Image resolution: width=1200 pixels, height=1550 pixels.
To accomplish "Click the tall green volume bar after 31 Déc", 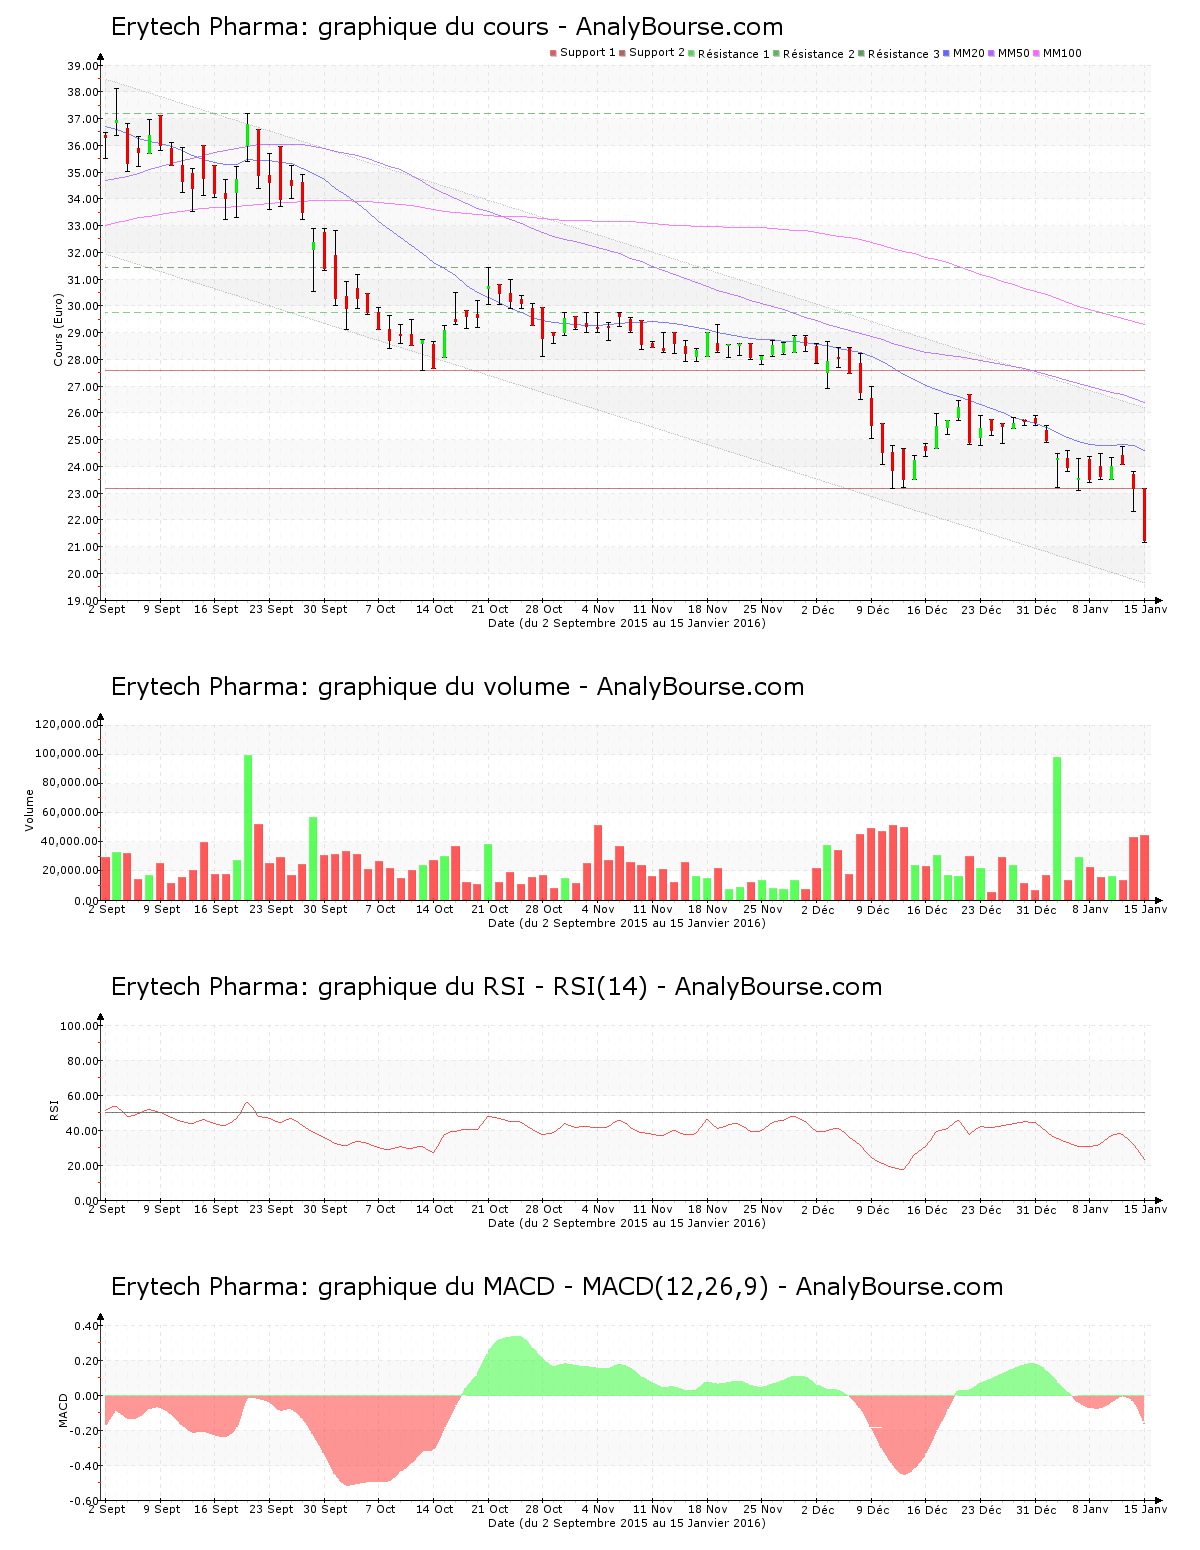I will 1057,829.
